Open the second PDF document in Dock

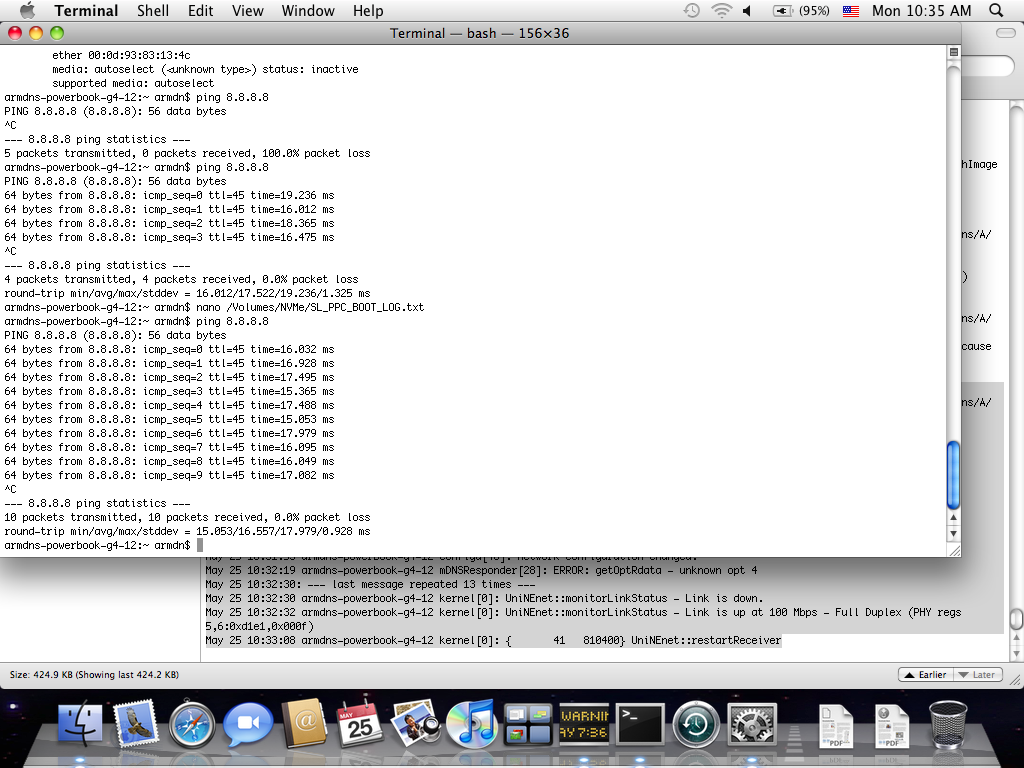(x=892, y=725)
